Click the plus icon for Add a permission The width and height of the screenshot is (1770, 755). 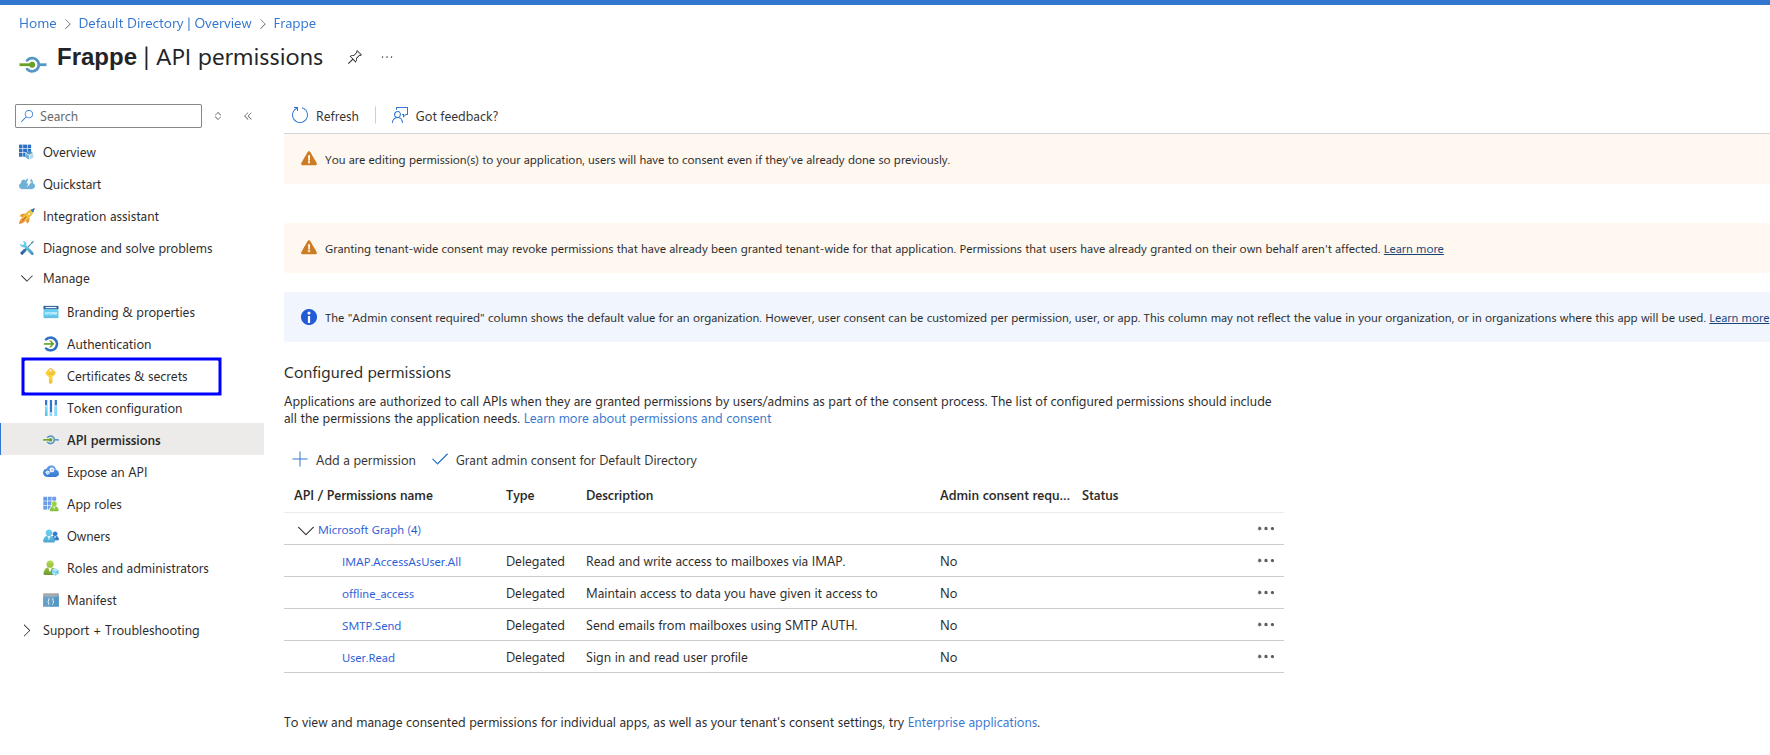pyautogui.click(x=300, y=460)
